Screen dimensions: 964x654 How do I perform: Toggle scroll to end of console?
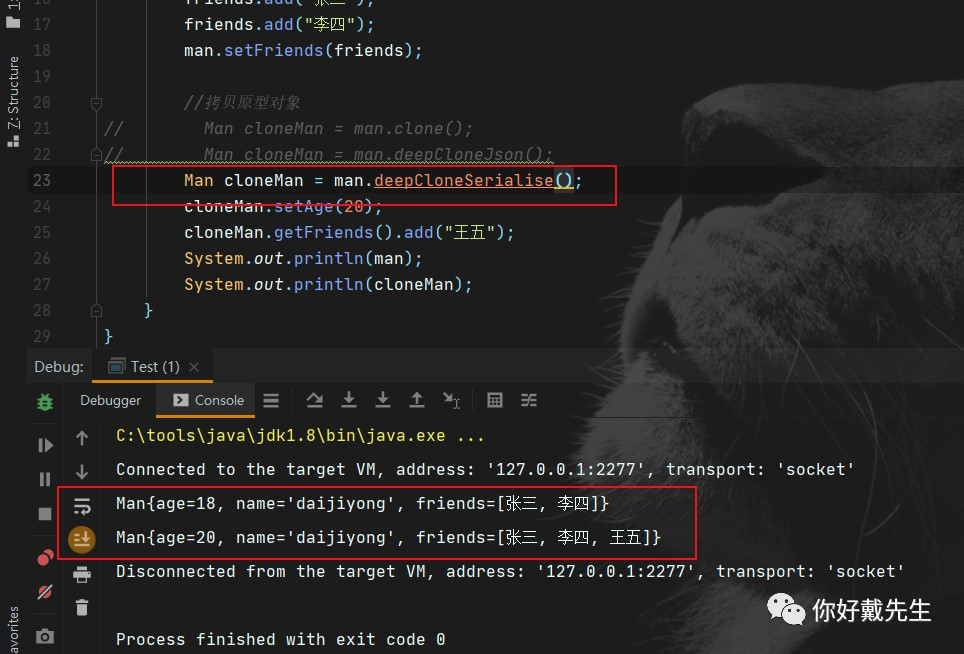pyautogui.click(x=82, y=540)
